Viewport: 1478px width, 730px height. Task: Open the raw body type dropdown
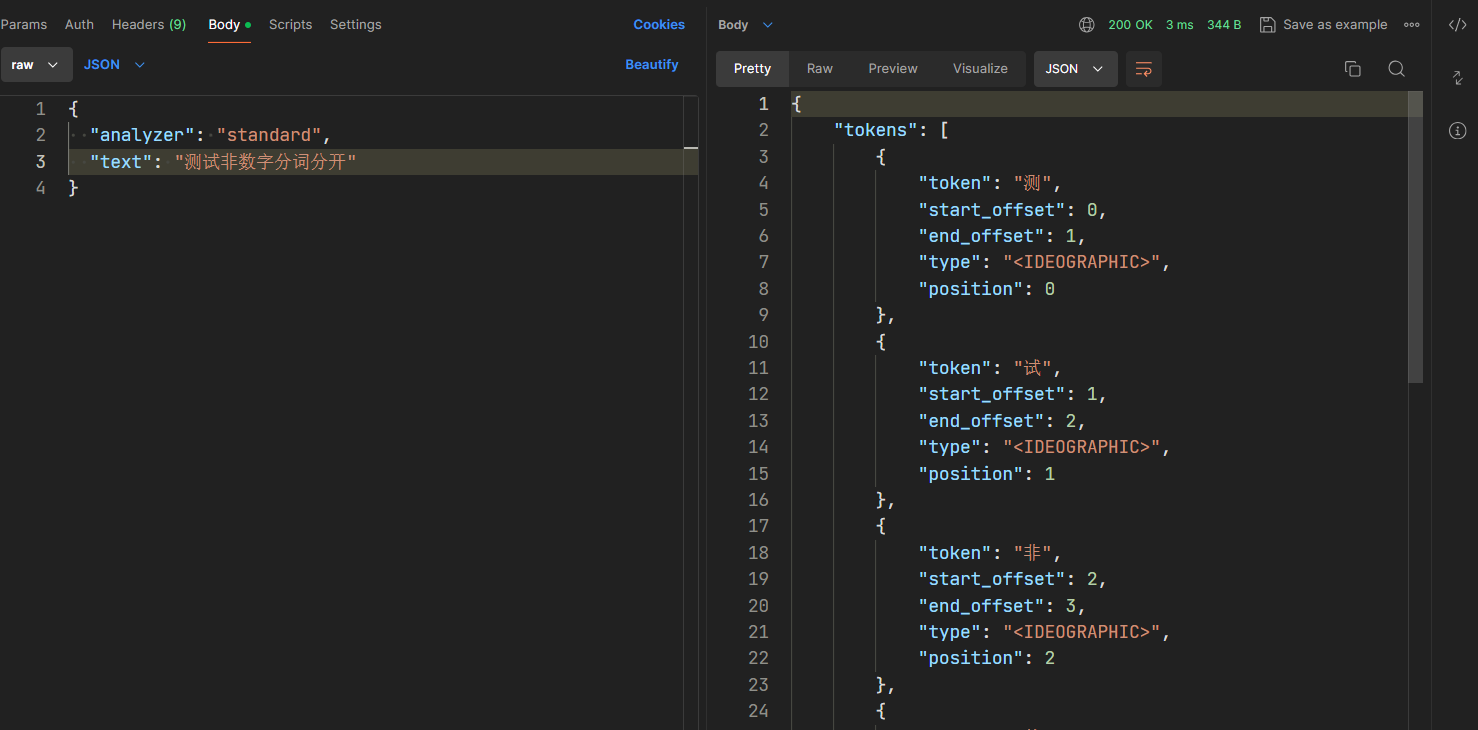[36, 65]
